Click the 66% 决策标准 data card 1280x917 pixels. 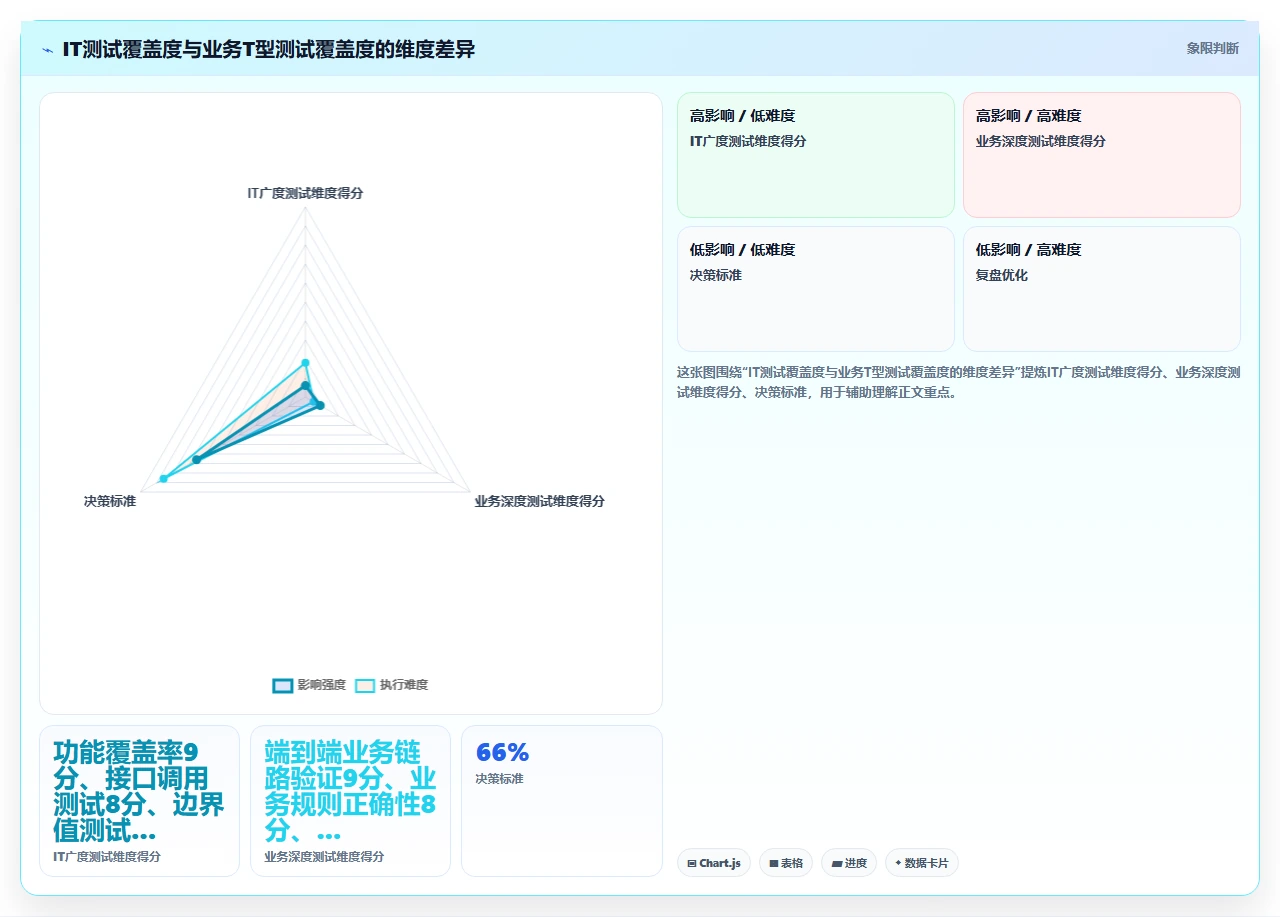point(562,801)
